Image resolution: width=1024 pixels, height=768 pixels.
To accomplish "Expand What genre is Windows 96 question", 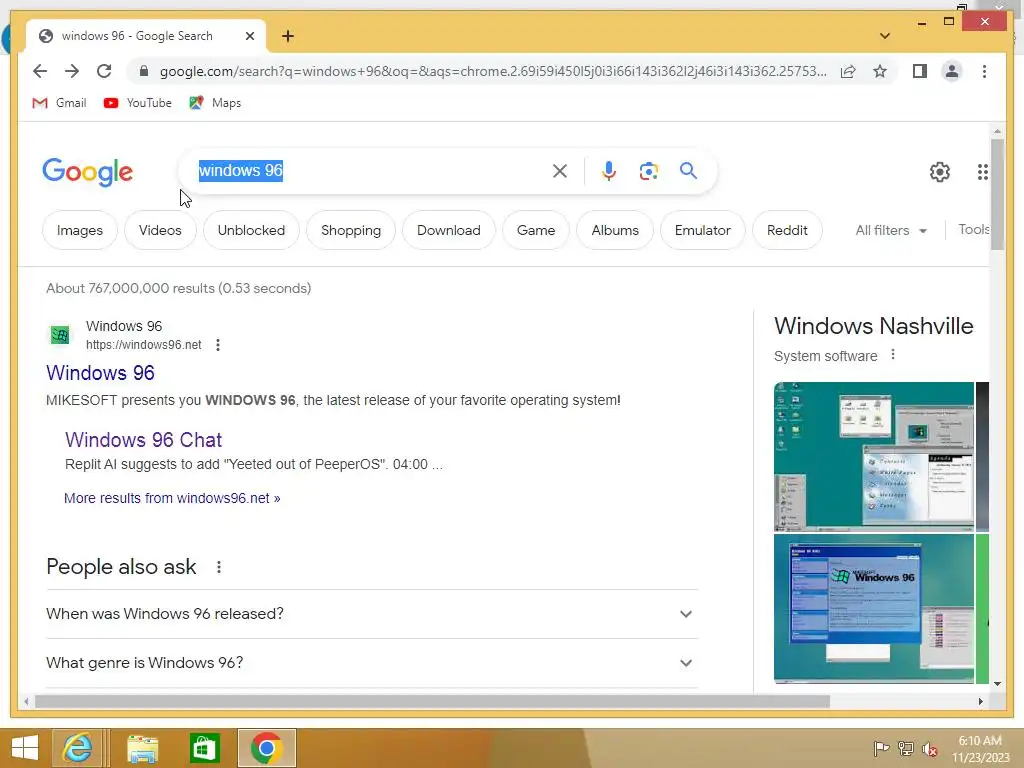I will (372, 663).
